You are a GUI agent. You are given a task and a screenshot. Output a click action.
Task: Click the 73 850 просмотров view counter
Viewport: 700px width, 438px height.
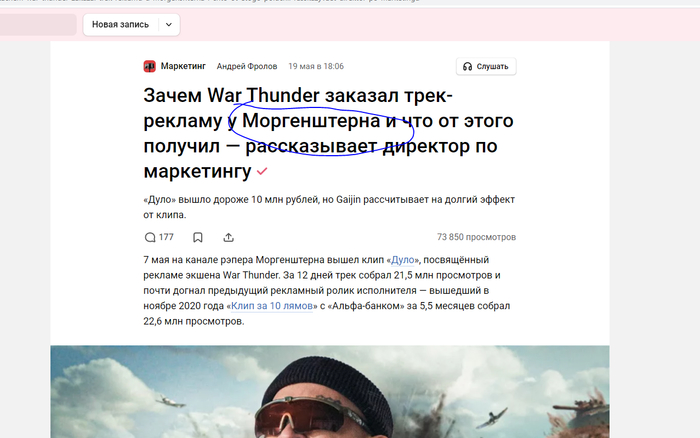click(476, 237)
